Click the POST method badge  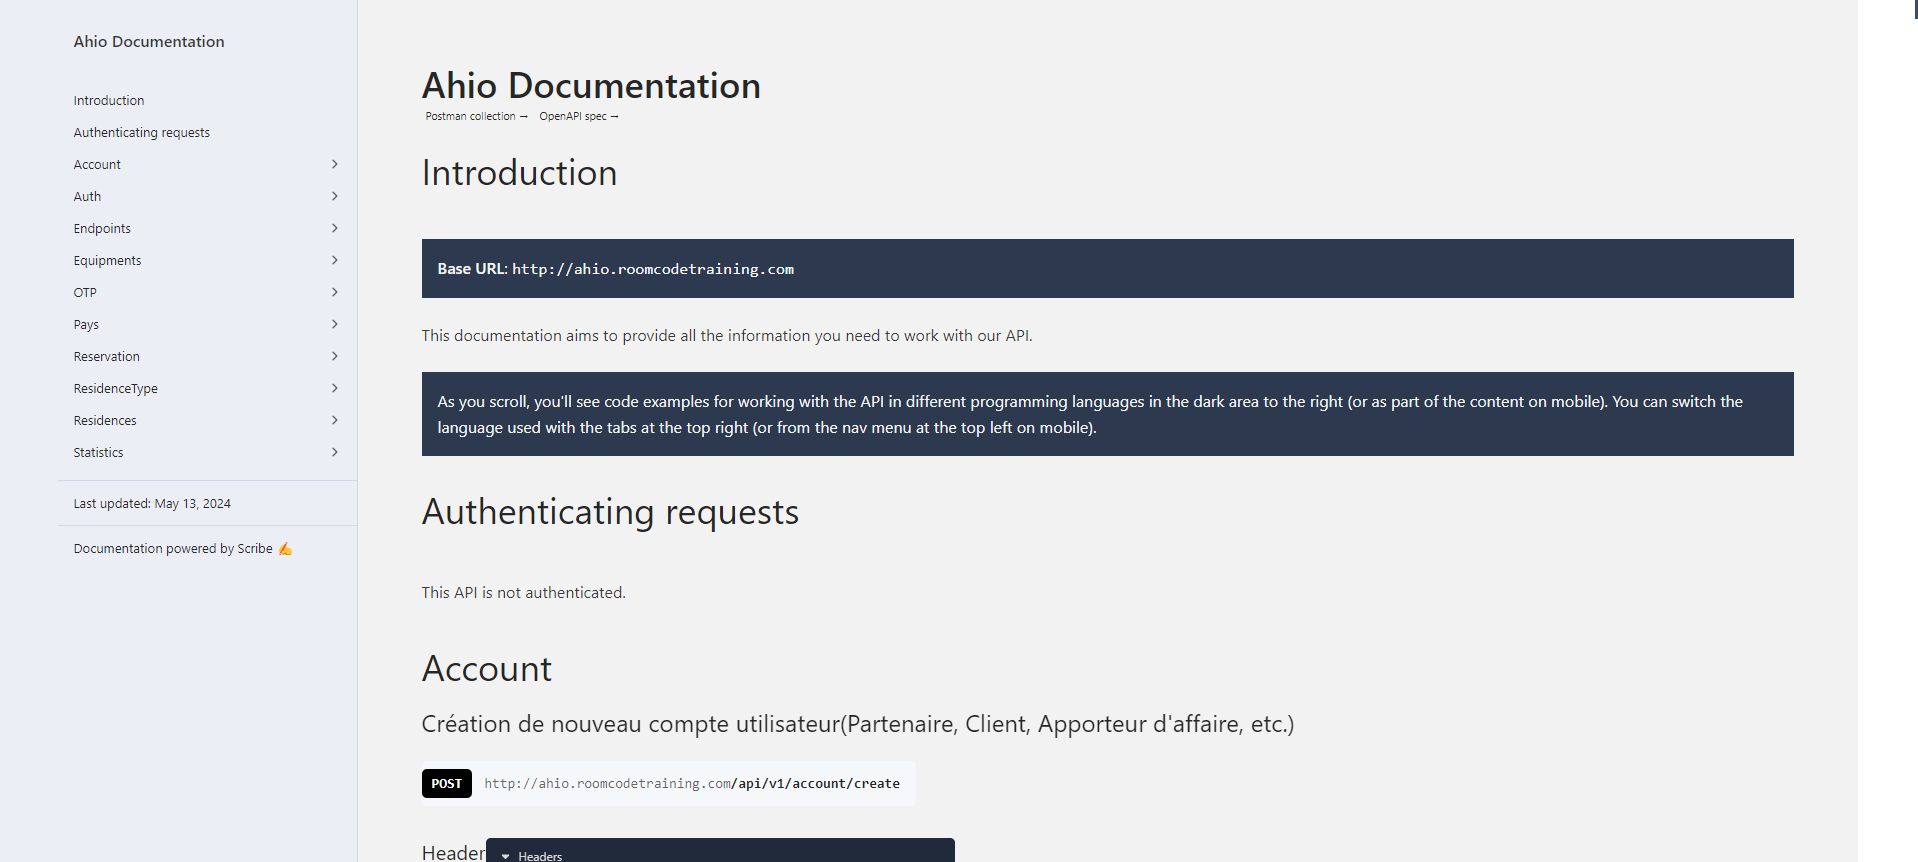coord(446,783)
